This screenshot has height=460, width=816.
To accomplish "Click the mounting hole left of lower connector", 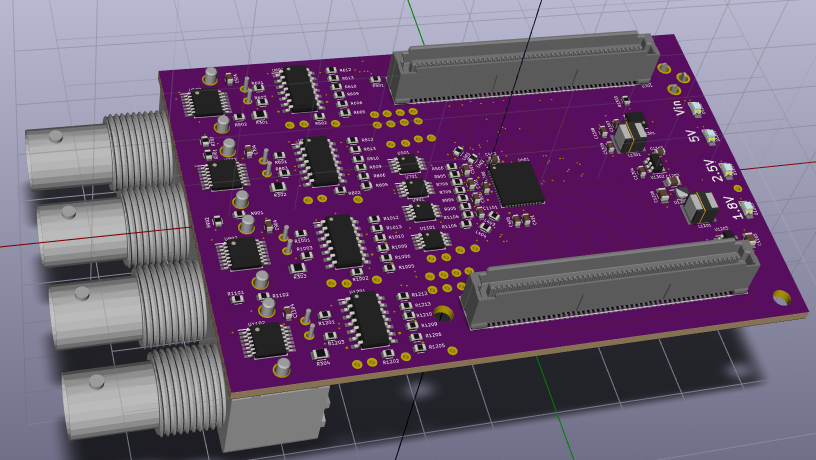I will point(445,314).
